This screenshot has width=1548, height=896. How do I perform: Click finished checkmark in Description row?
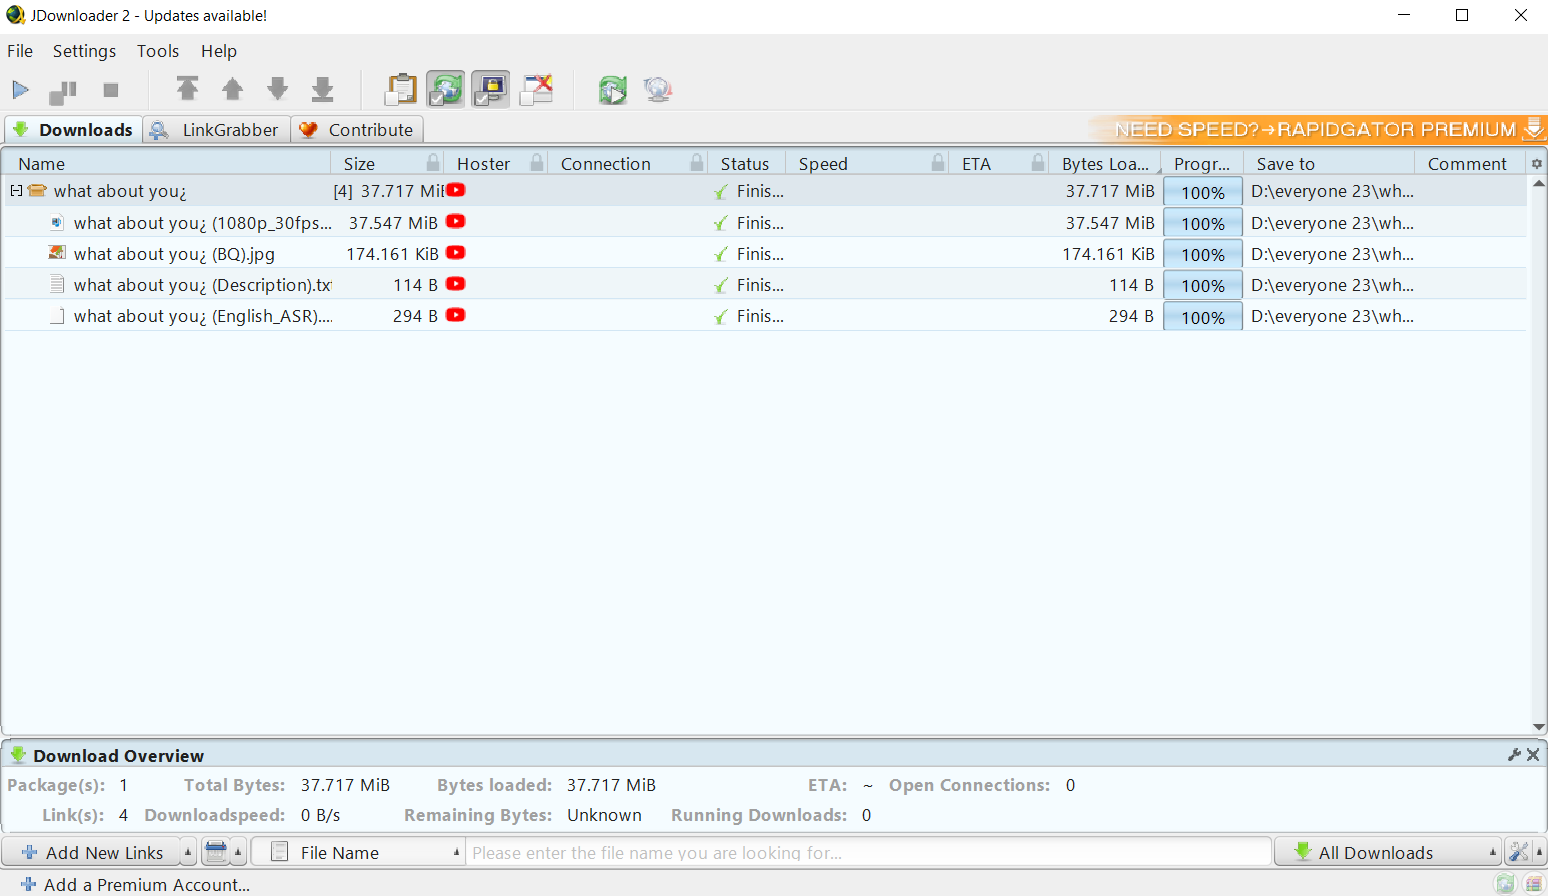click(721, 285)
